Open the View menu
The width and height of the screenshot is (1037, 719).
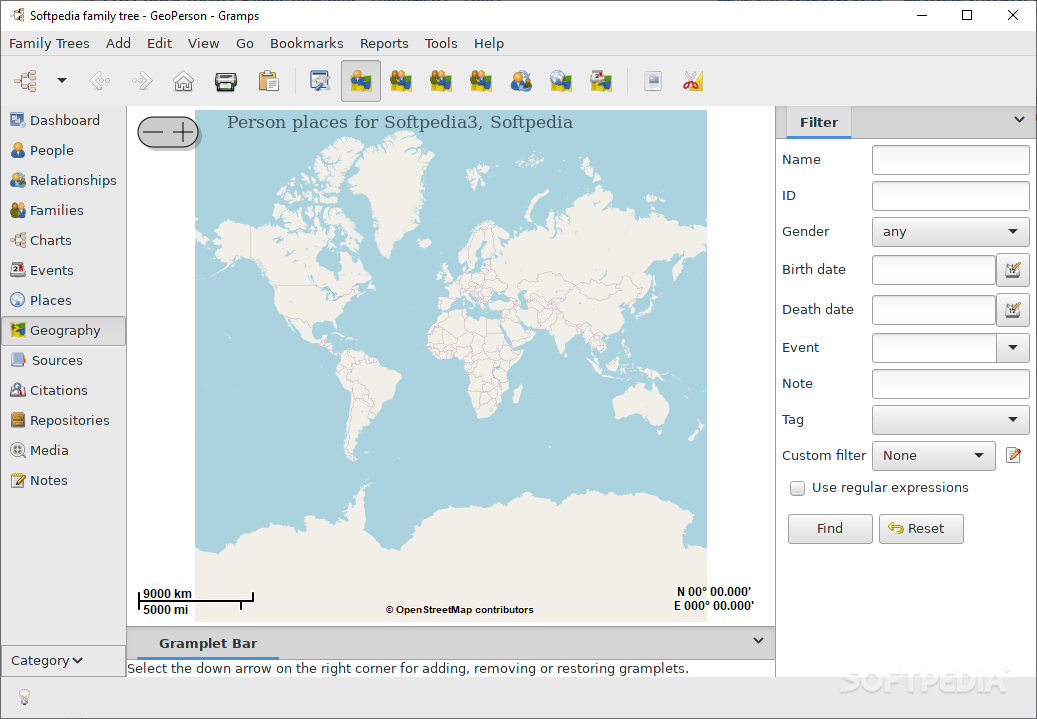[x=203, y=44]
